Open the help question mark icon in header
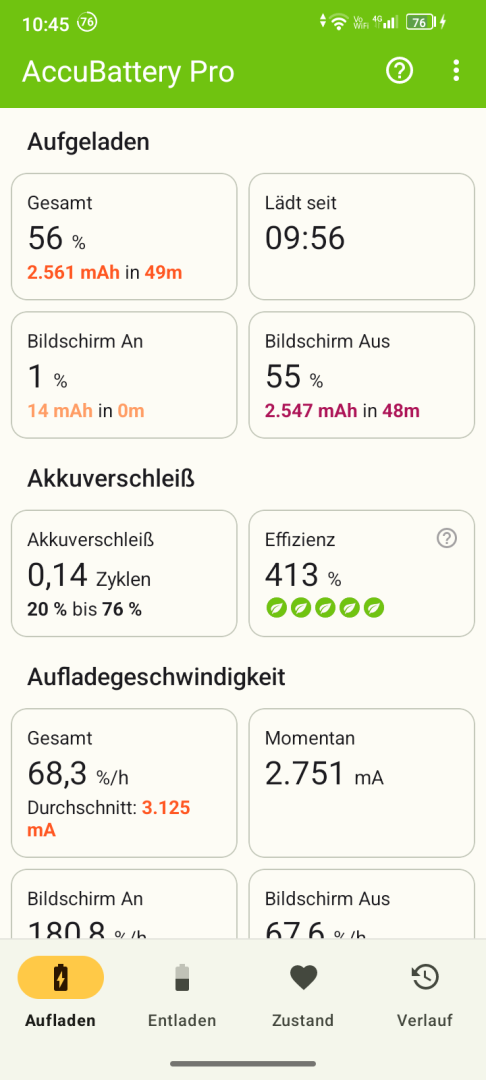The width and height of the screenshot is (486, 1080). click(x=399, y=71)
